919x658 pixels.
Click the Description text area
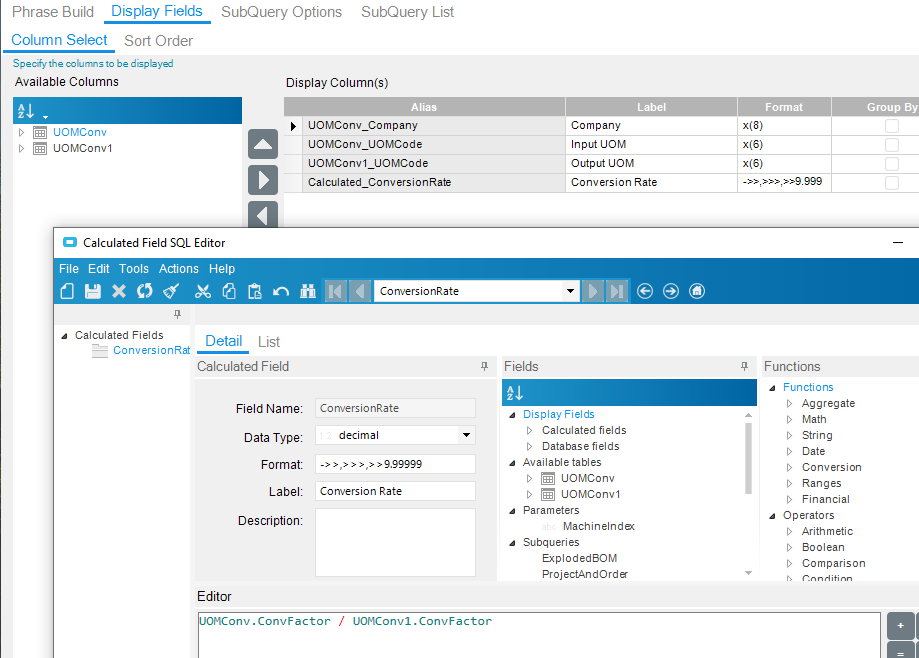point(395,543)
